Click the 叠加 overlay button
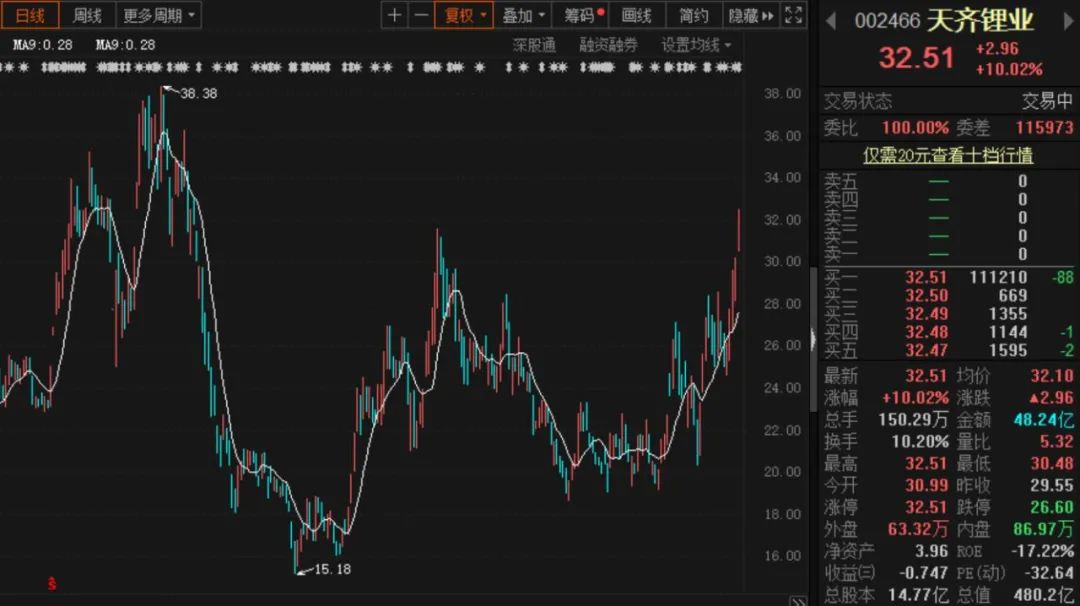The width and height of the screenshot is (1080, 606). (x=523, y=15)
